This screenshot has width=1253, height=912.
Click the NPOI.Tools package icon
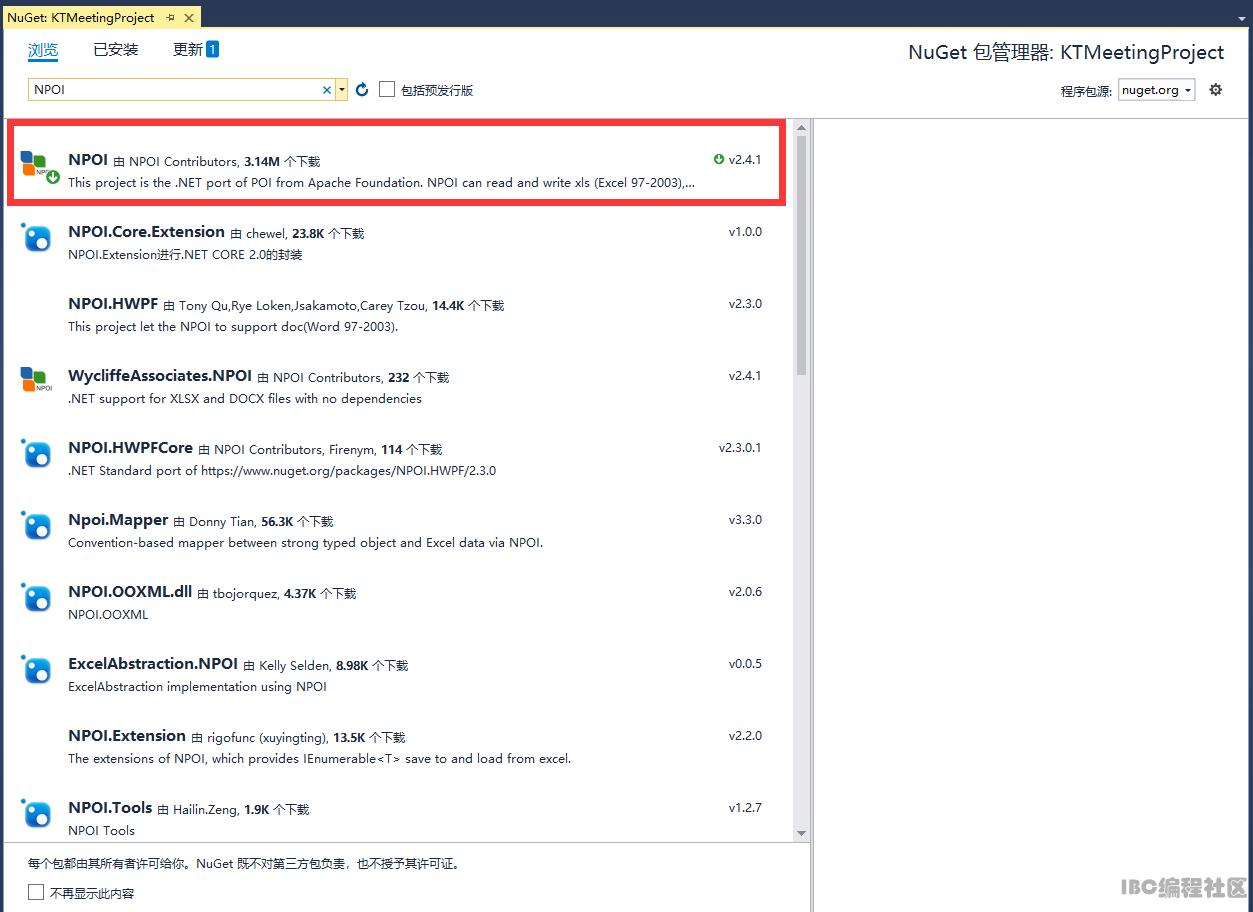click(x=37, y=814)
